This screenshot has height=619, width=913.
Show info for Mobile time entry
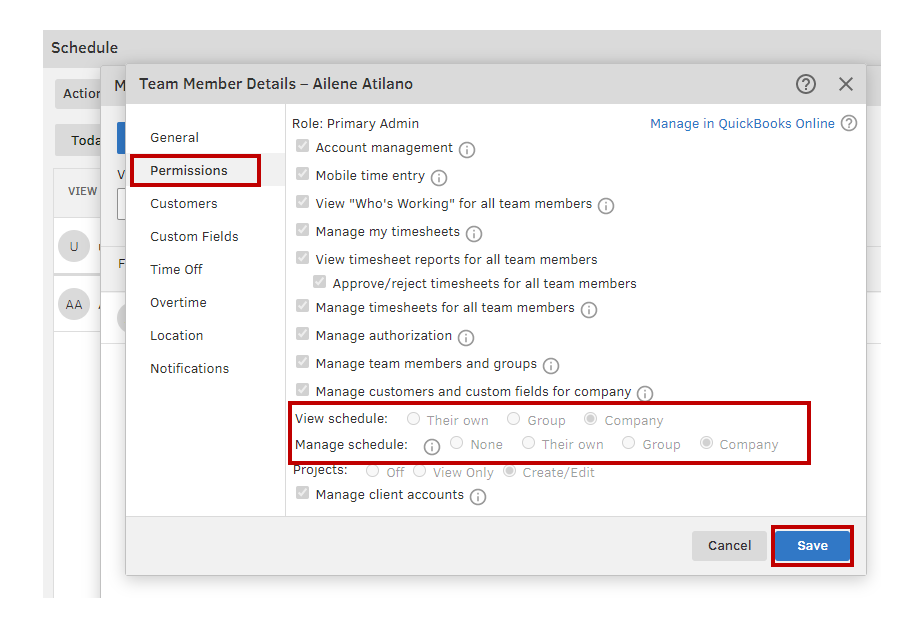(x=438, y=178)
